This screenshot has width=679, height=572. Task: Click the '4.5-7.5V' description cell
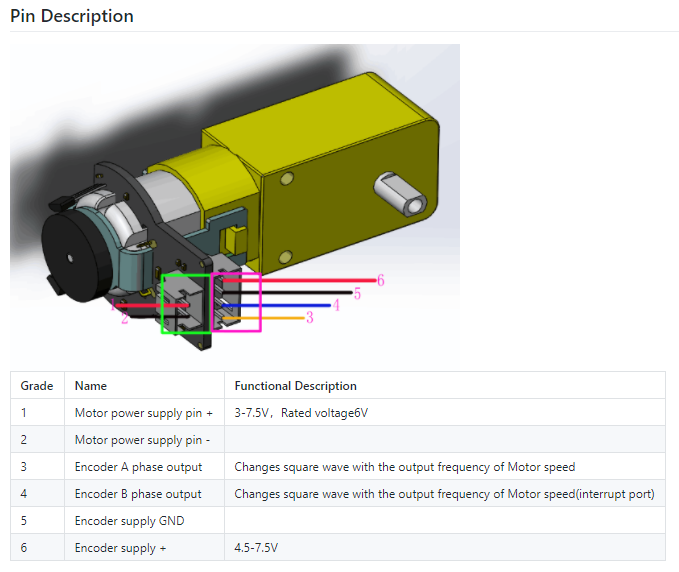[445, 547]
